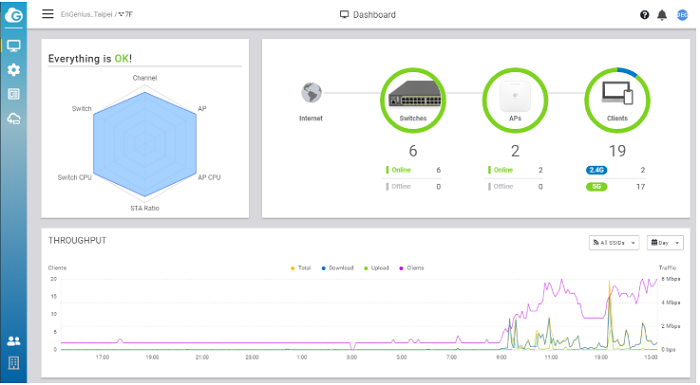The image size is (700, 385).
Task: Click the help question mark icon
Action: (644, 15)
